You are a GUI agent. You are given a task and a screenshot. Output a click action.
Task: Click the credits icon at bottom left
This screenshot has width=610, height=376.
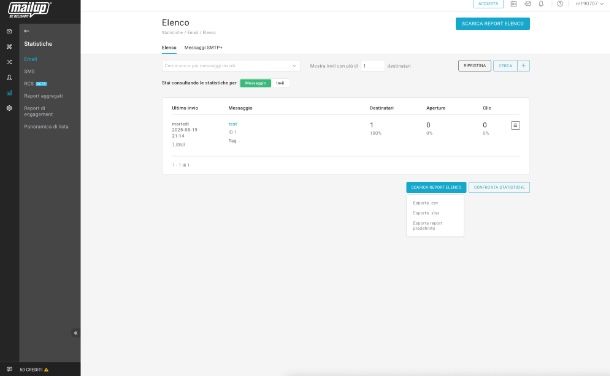coord(9,369)
